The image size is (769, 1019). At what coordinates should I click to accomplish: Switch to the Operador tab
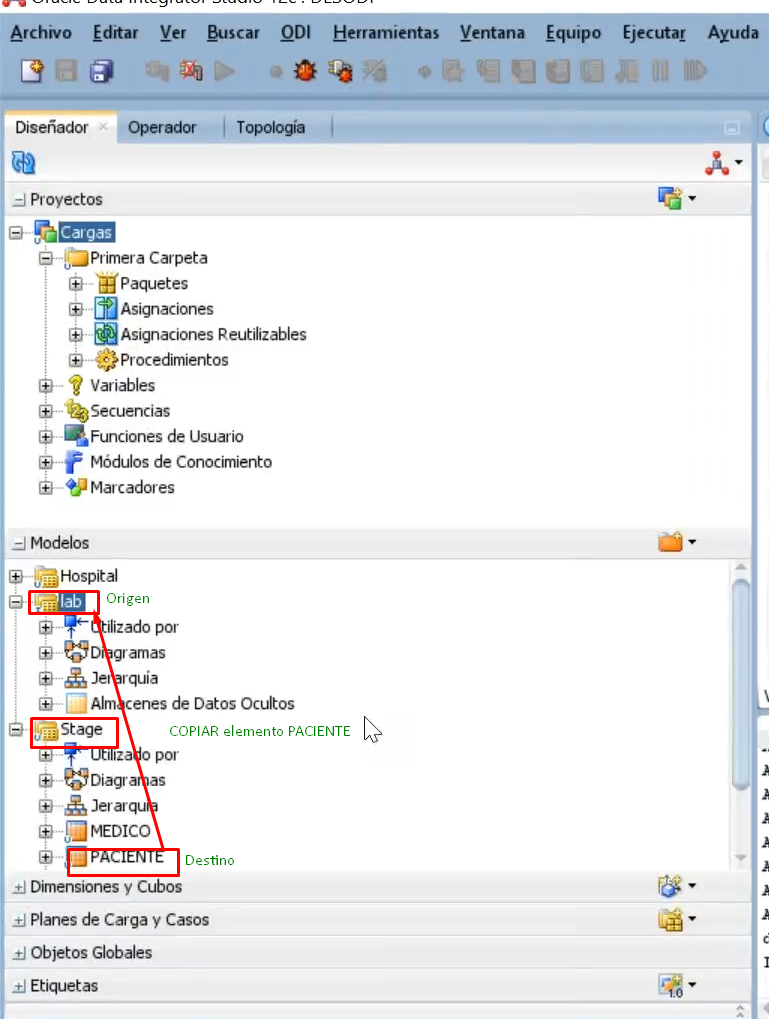pyautogui.click(x=162, y=127)
